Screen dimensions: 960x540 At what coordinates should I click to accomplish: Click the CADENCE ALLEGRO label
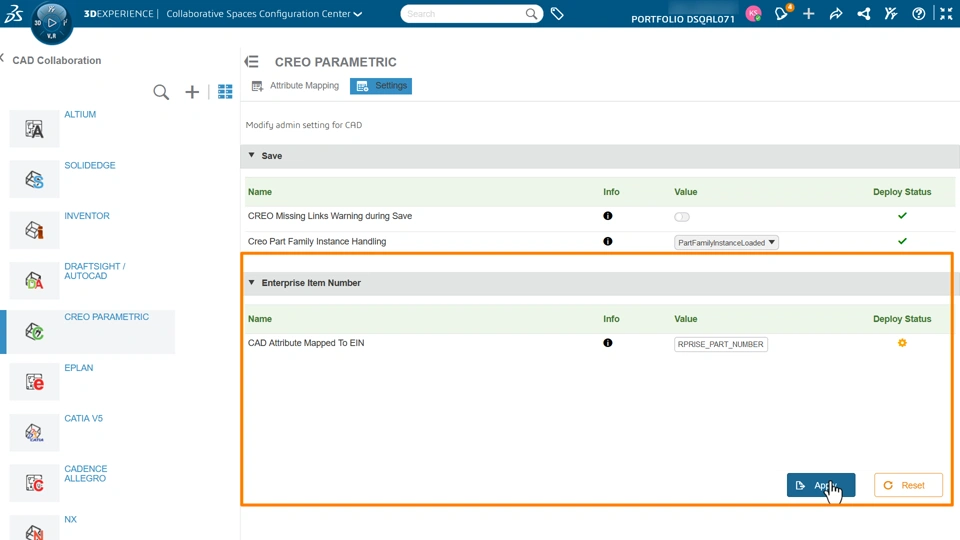click(x=86, y=473)
